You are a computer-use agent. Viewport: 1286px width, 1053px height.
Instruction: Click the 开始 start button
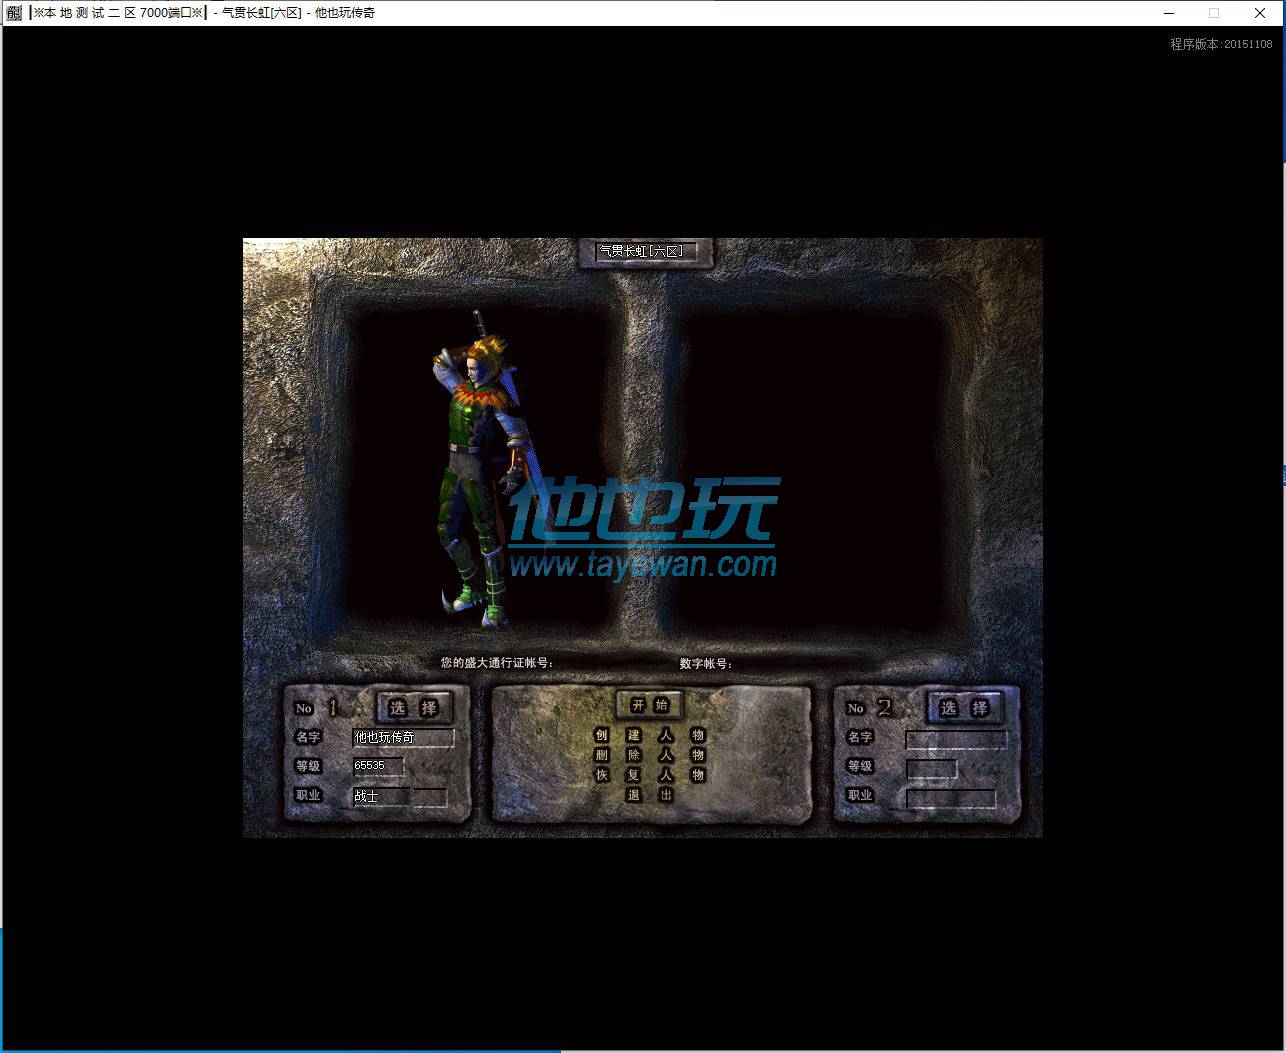click(650, 705)
